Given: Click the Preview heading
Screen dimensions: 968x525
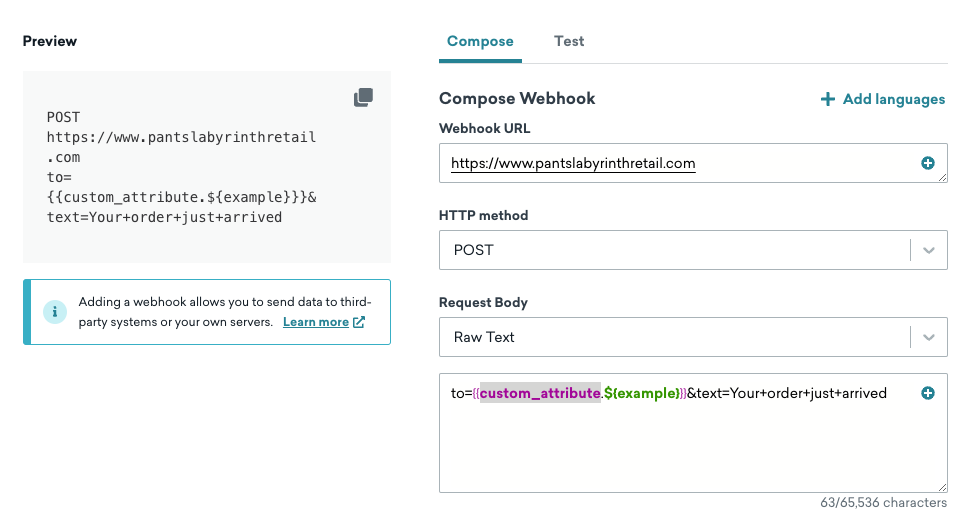Looking at the screenshot, I should pos(50,41).
